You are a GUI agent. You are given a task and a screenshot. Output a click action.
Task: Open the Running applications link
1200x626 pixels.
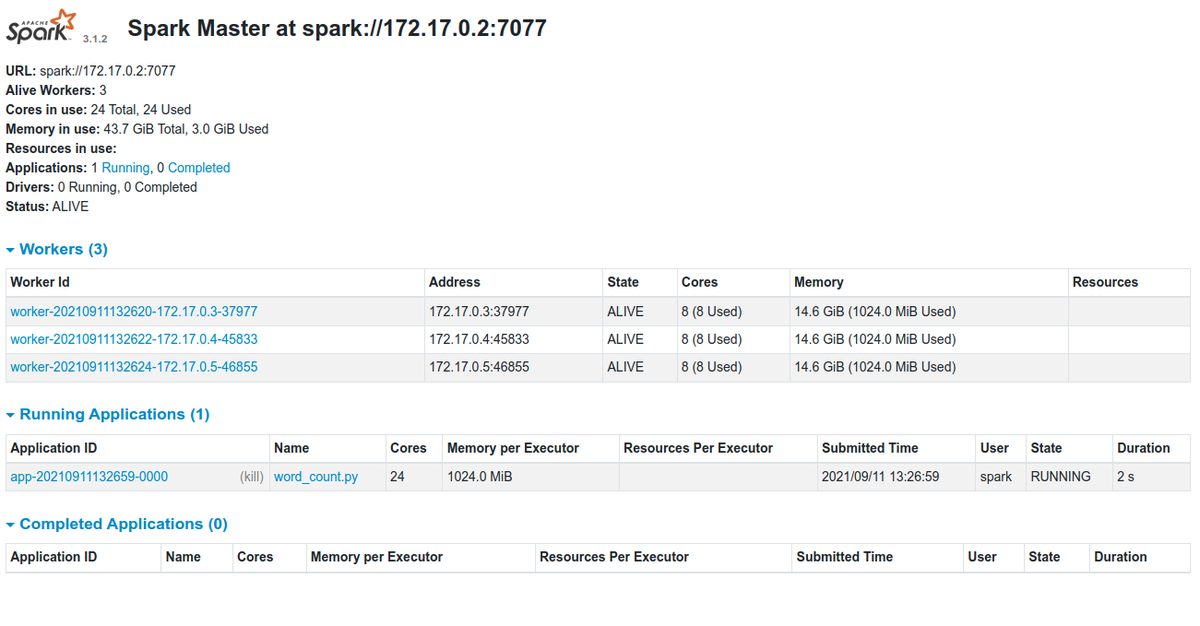126,168
